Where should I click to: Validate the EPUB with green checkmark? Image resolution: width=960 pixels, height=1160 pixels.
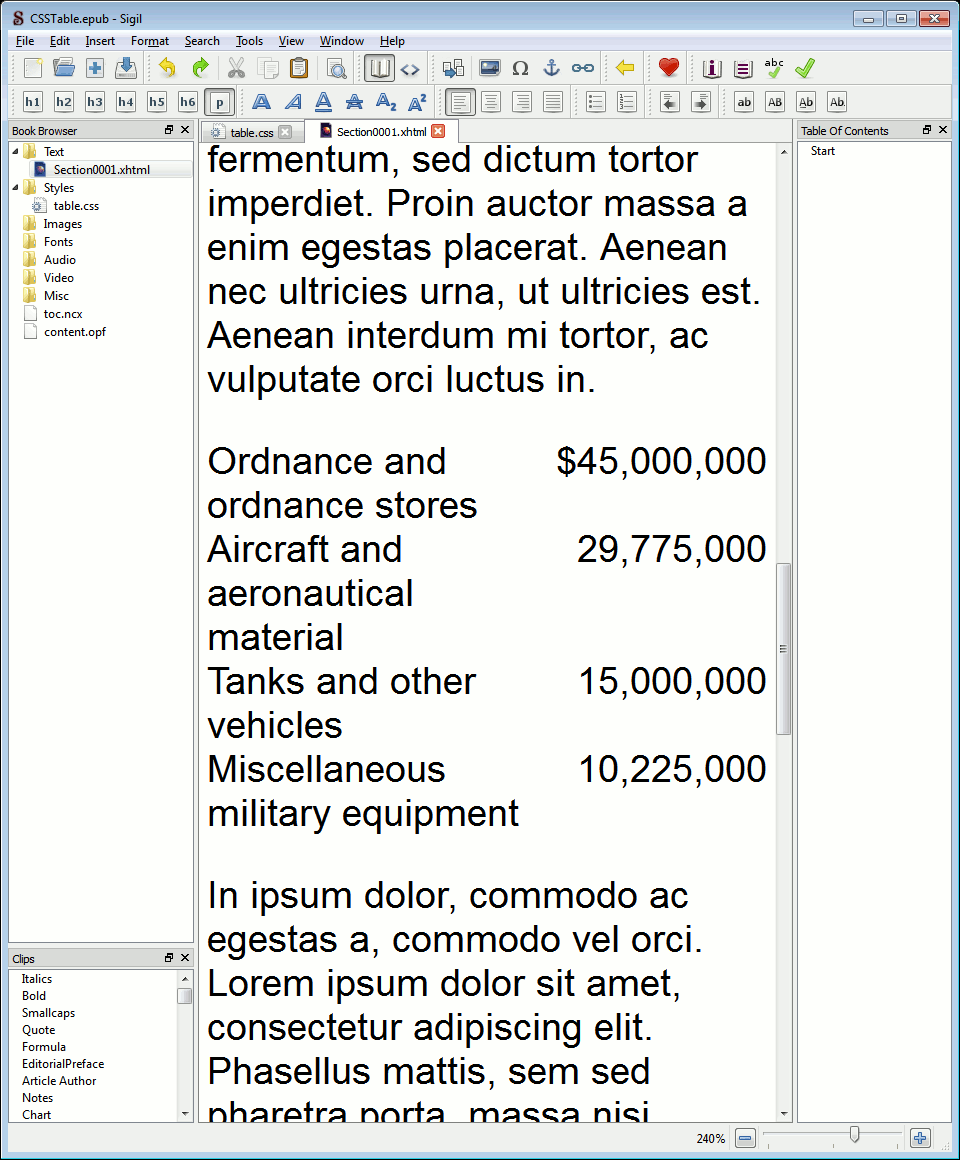(805, 68)
